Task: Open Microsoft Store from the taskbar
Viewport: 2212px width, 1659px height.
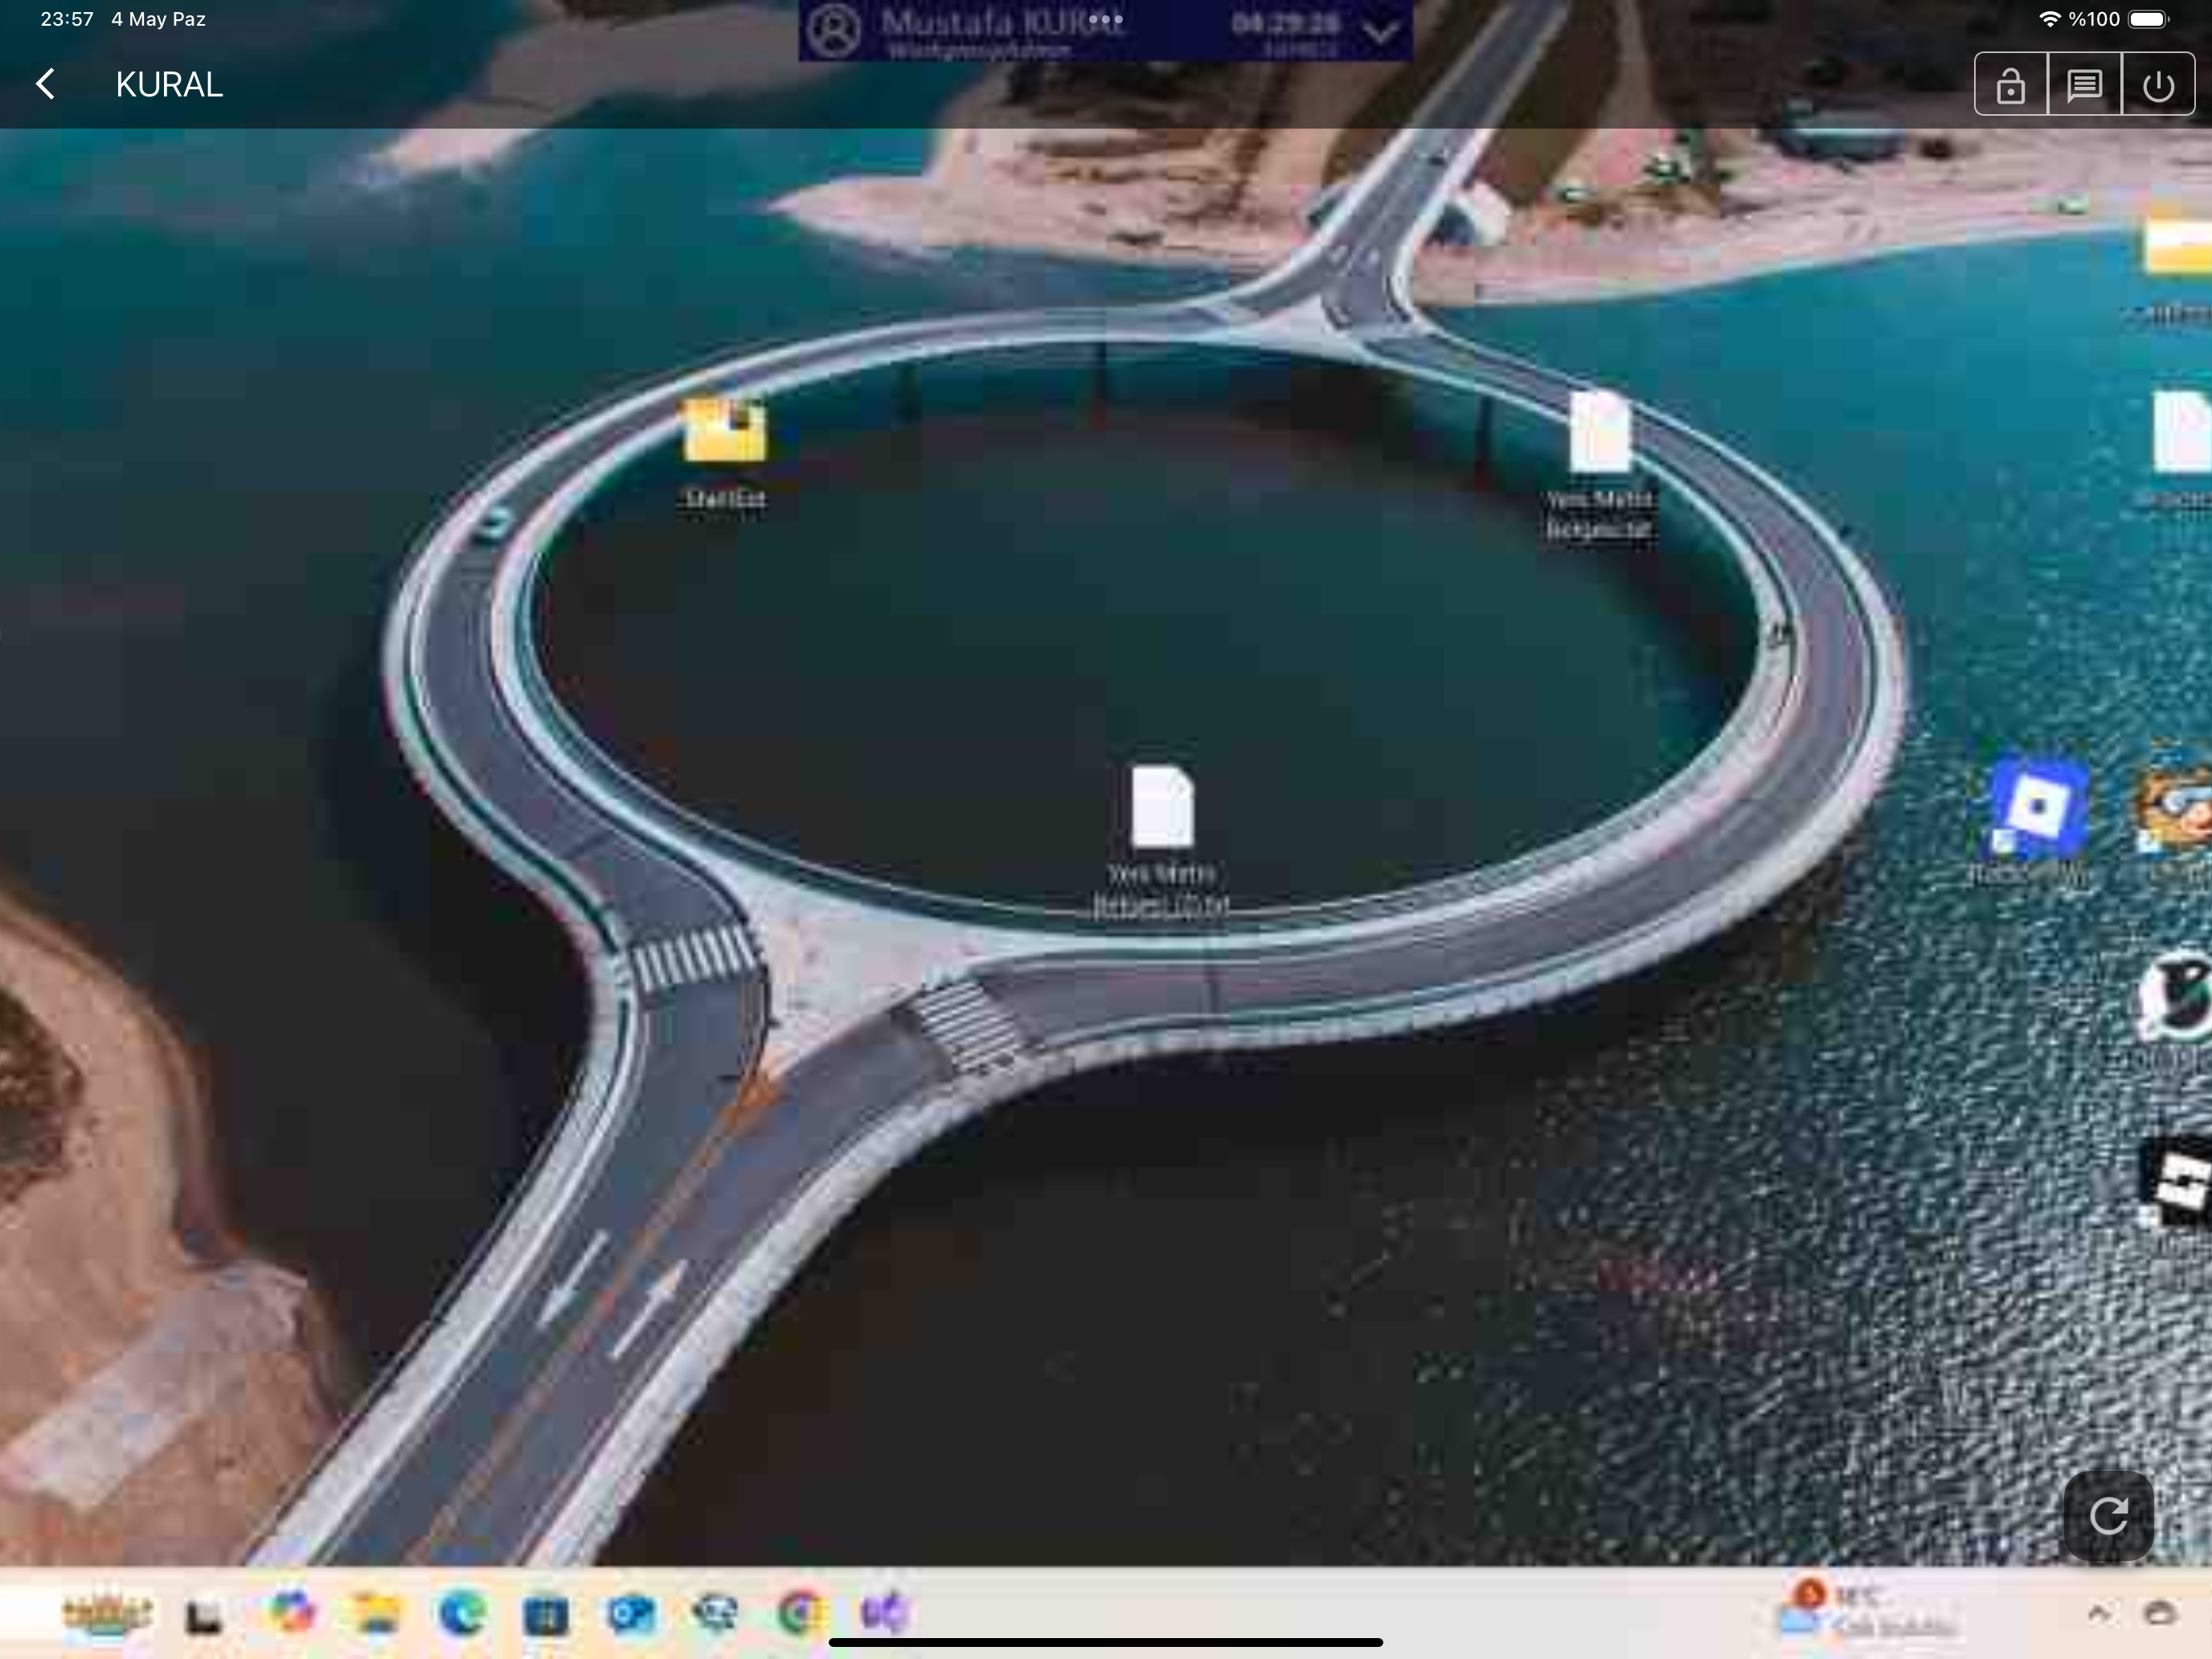Action: (x=546, y=1615)
